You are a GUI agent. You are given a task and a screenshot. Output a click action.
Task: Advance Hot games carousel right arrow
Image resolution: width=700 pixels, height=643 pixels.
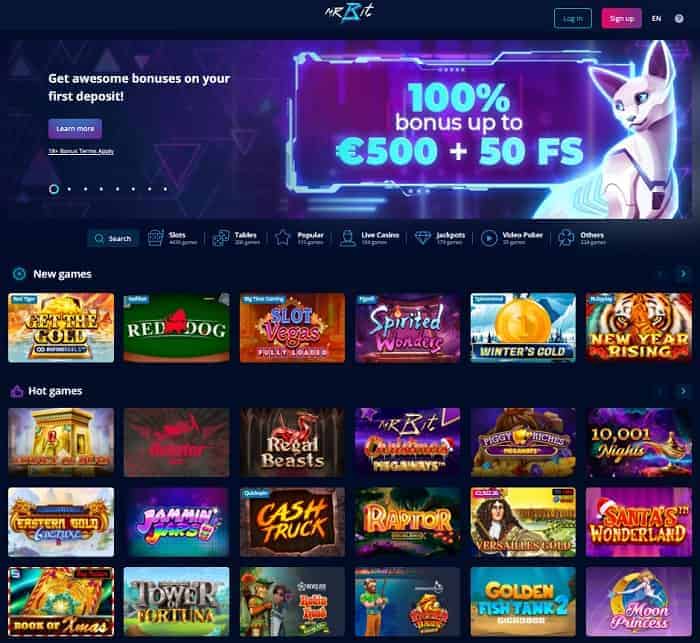coord(683,391)
